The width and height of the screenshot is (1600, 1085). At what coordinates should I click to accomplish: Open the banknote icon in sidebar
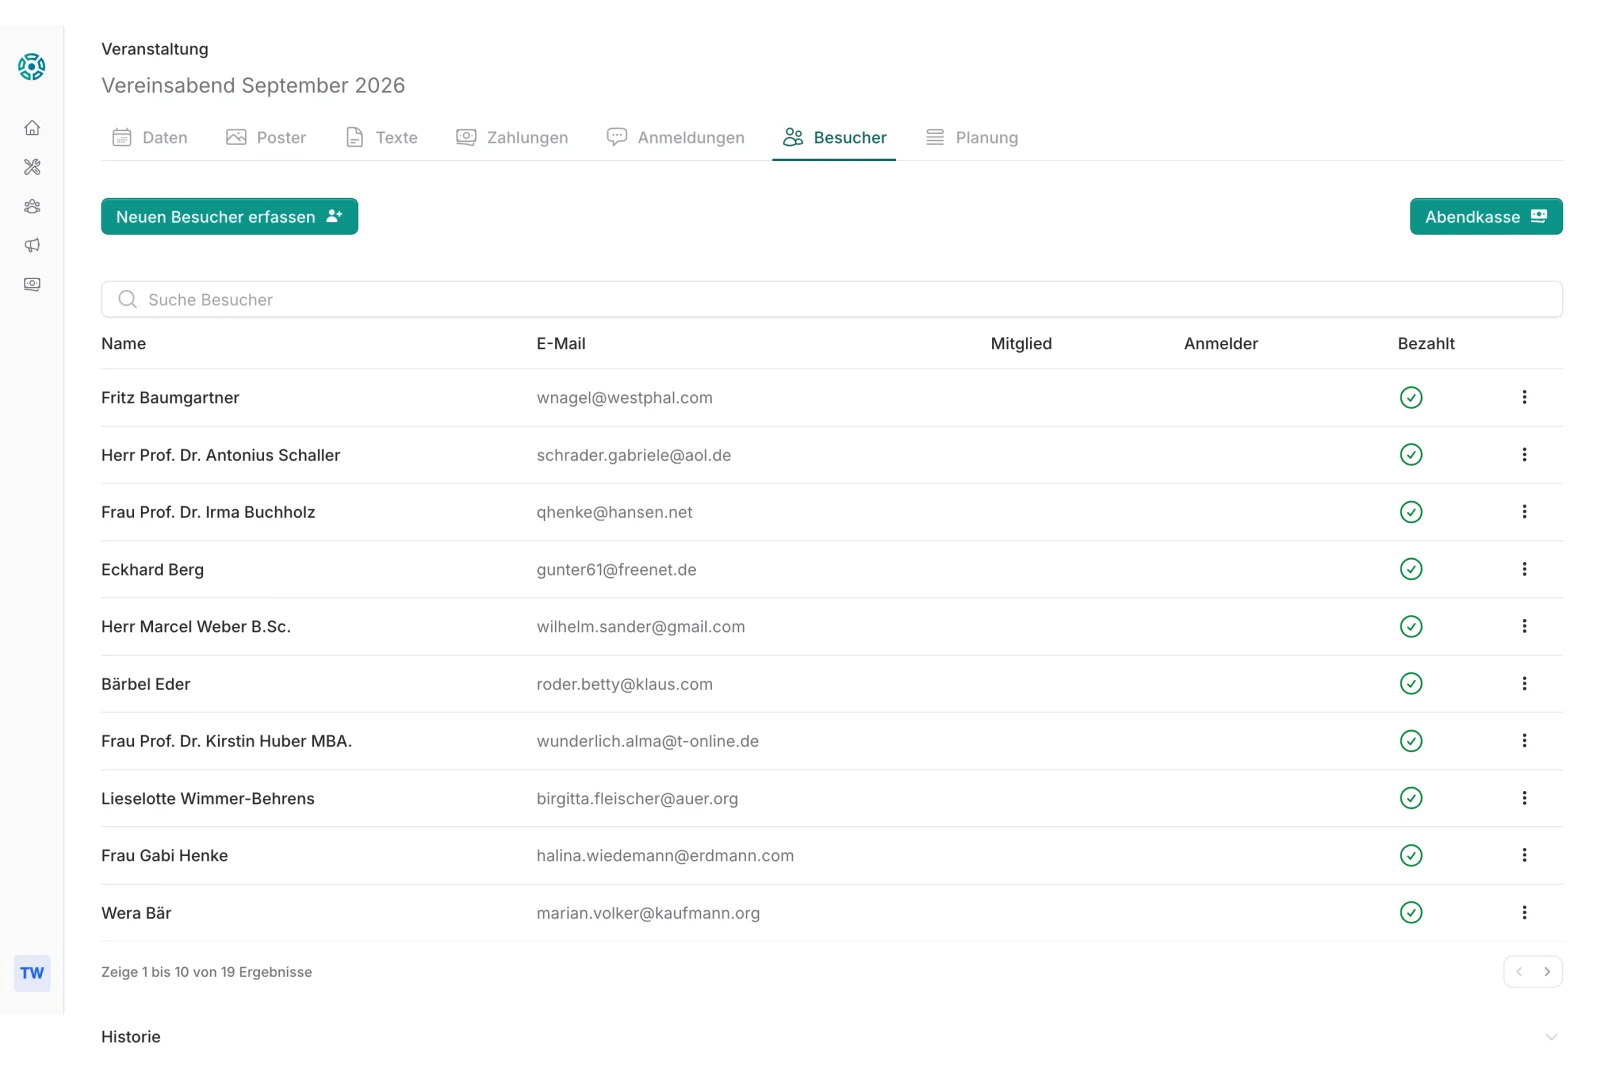(32, 284)
